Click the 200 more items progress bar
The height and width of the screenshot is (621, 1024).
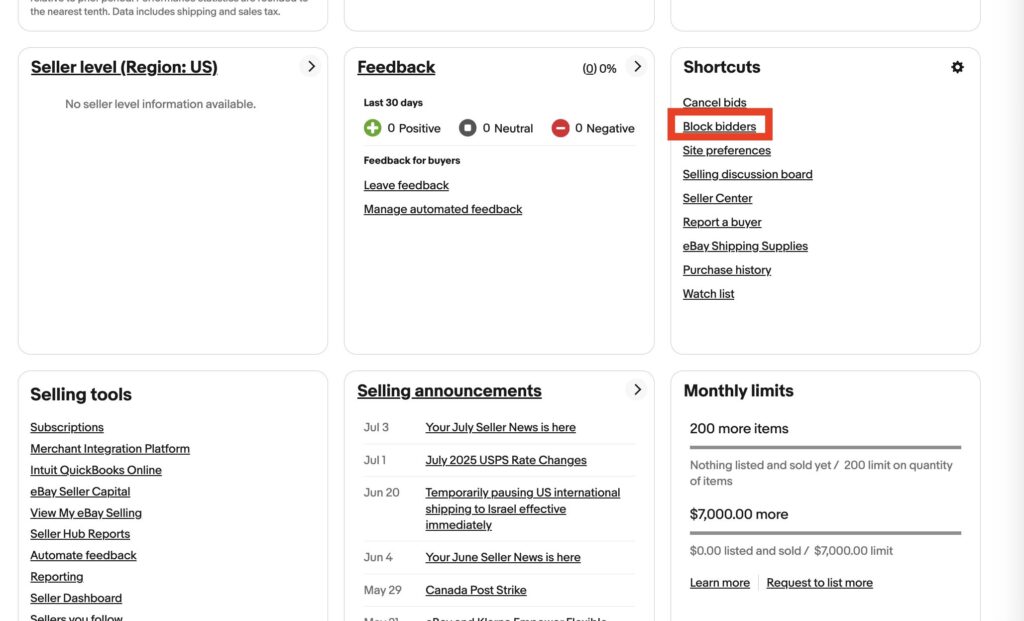click(825, 447)
